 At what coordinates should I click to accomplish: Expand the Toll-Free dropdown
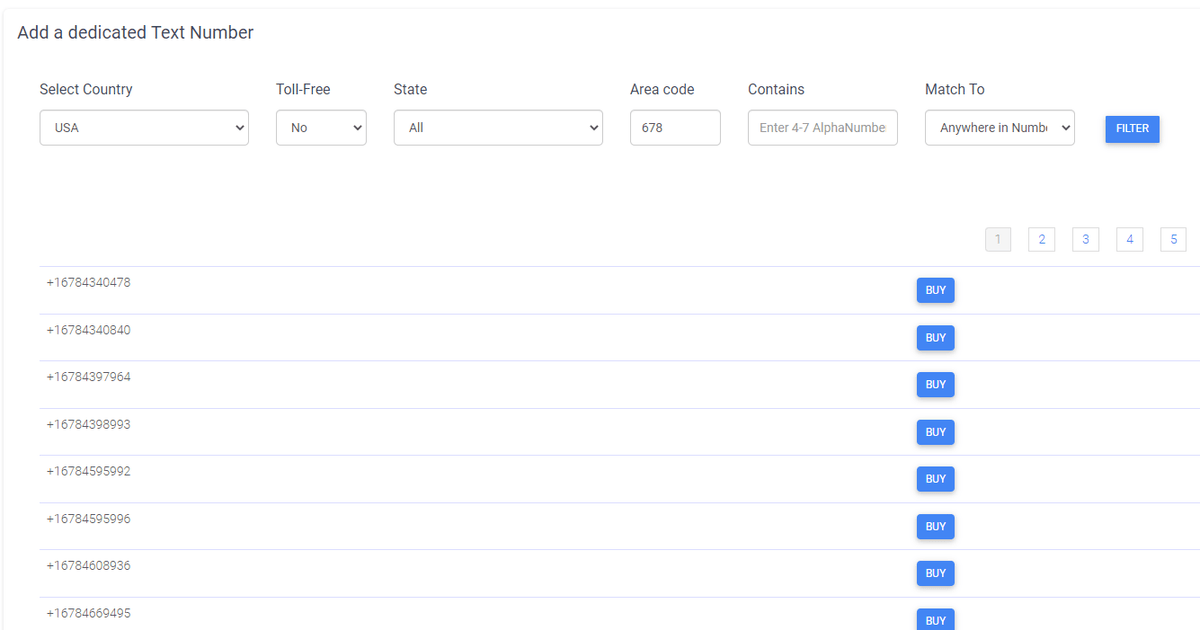[321, 128]
